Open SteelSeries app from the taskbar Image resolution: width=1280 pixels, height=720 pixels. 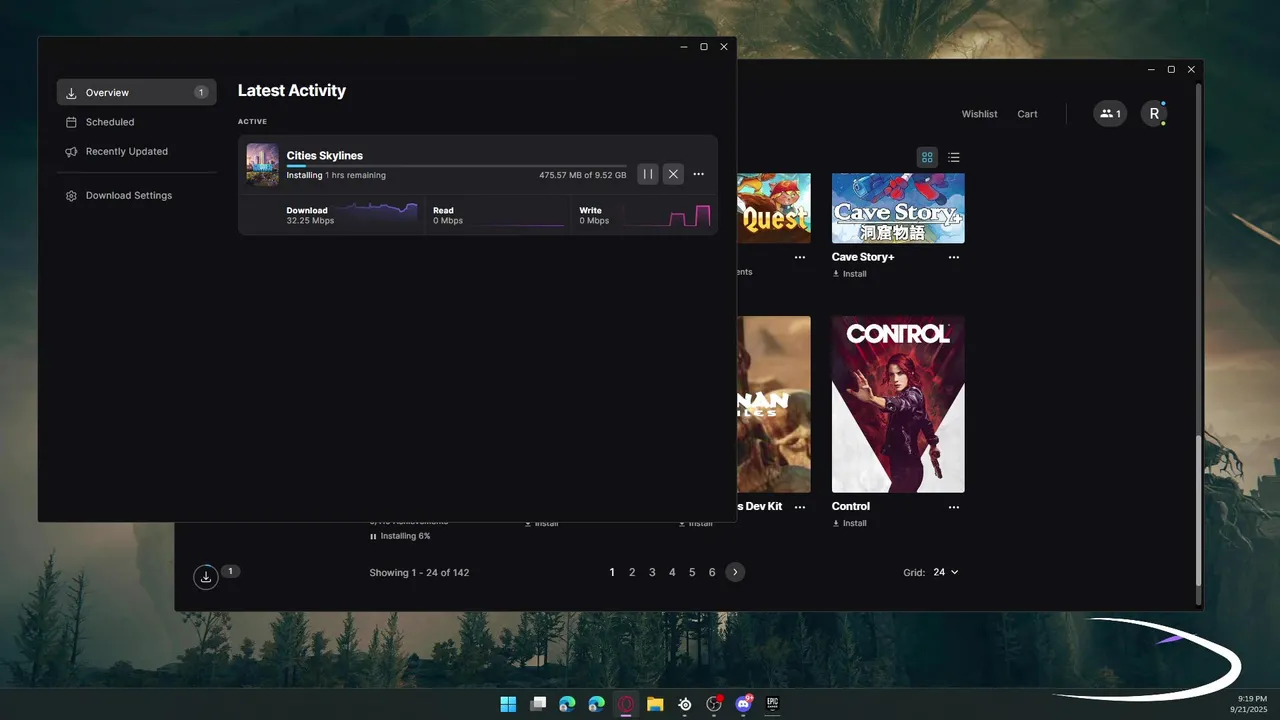[685, 704]
